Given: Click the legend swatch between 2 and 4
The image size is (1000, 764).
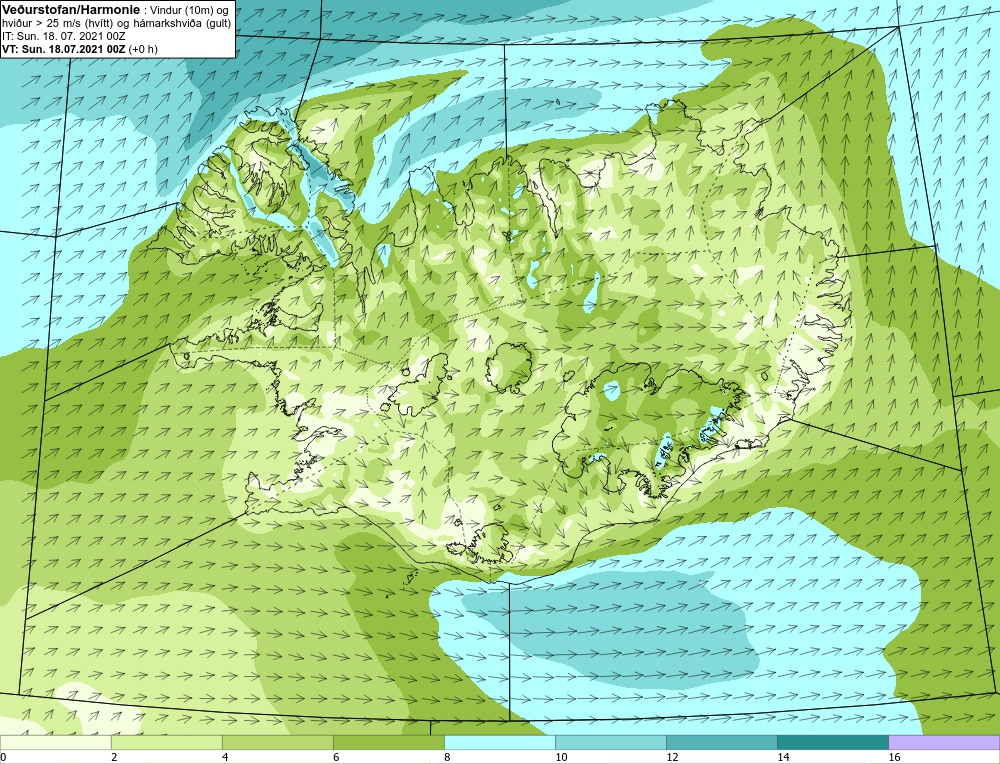Looking at the screenshot, I should coord(166,742).
